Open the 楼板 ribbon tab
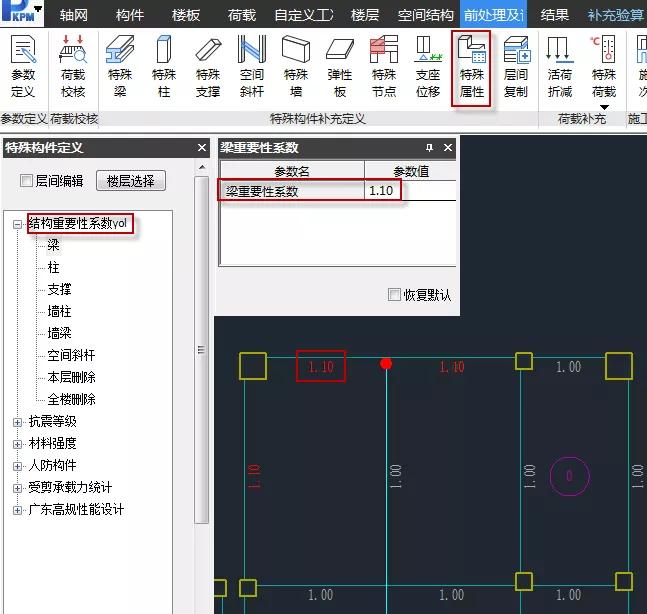The height and width of the screenshot is (614, 647). coord(186,15)
